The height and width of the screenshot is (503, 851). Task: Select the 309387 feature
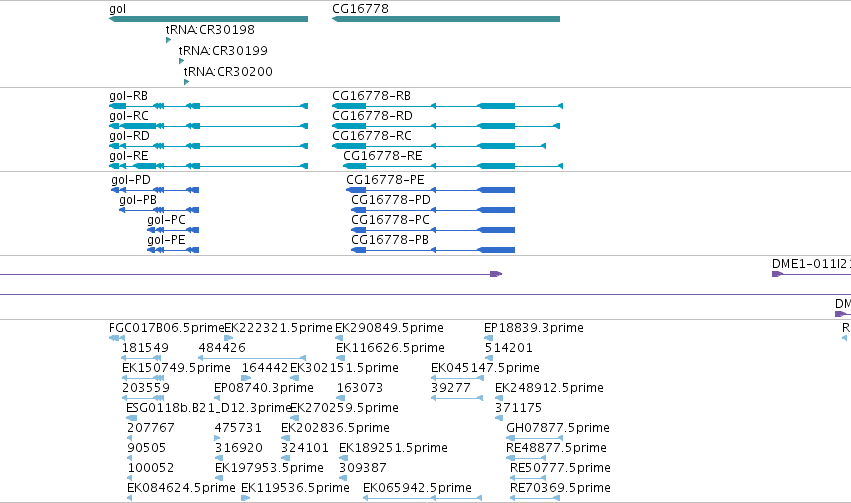[x=363, y=468]
